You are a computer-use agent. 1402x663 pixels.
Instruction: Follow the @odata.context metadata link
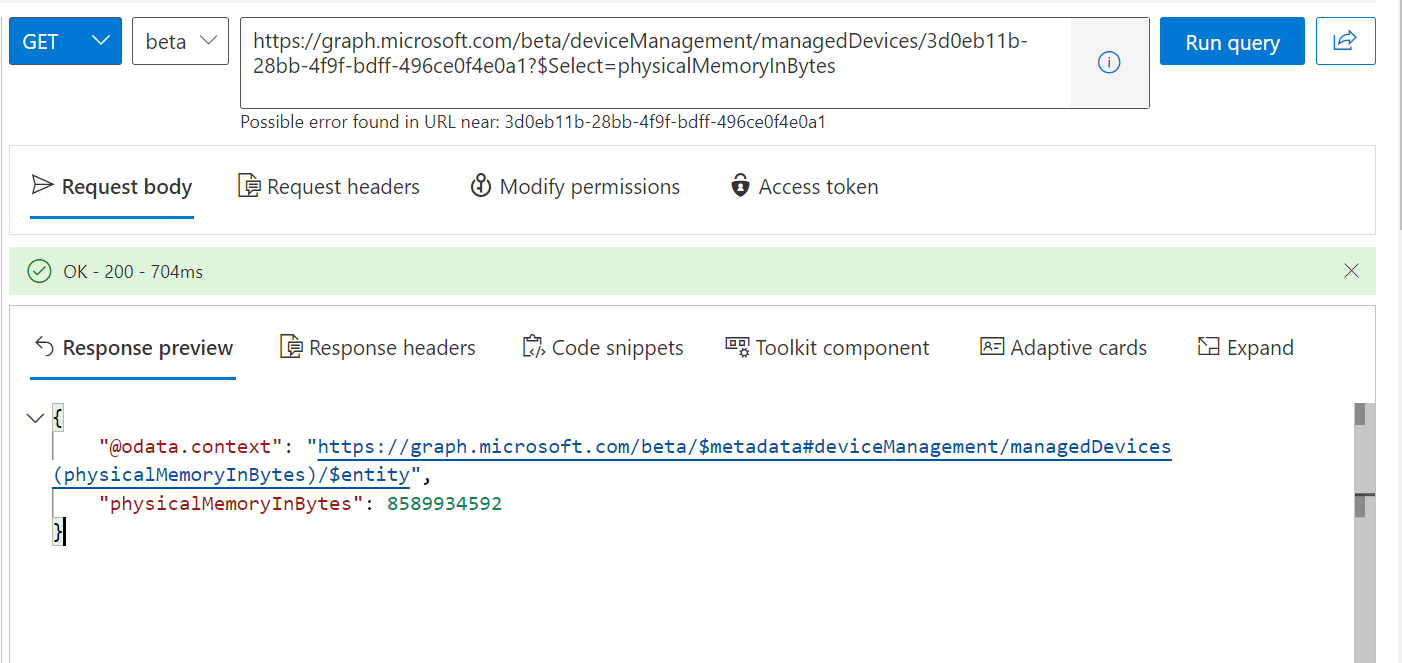[x=743, y=447]
